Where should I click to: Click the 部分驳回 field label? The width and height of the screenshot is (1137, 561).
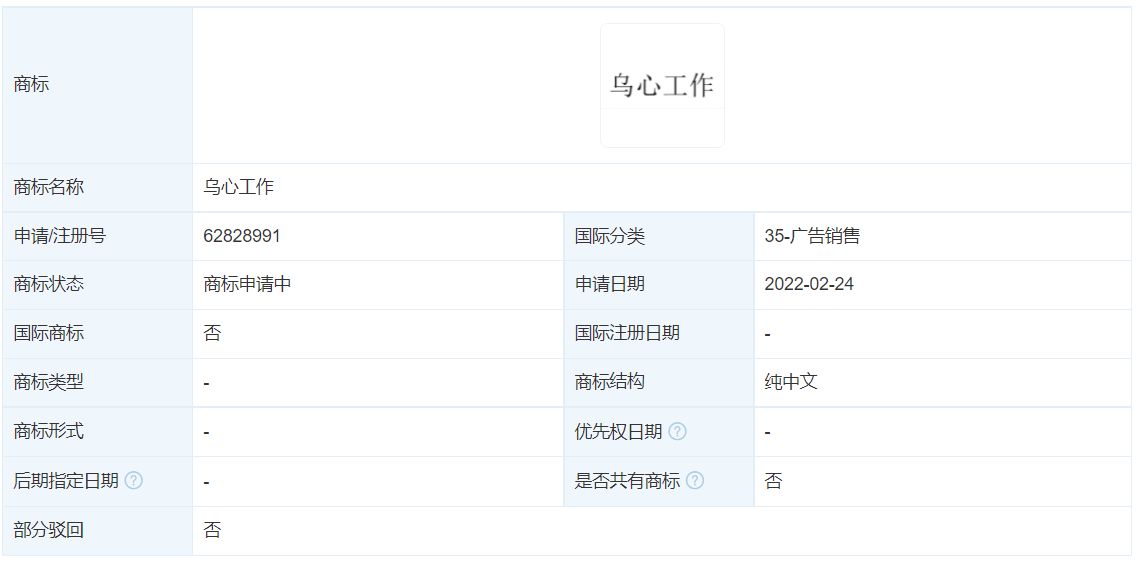point(49,530)
